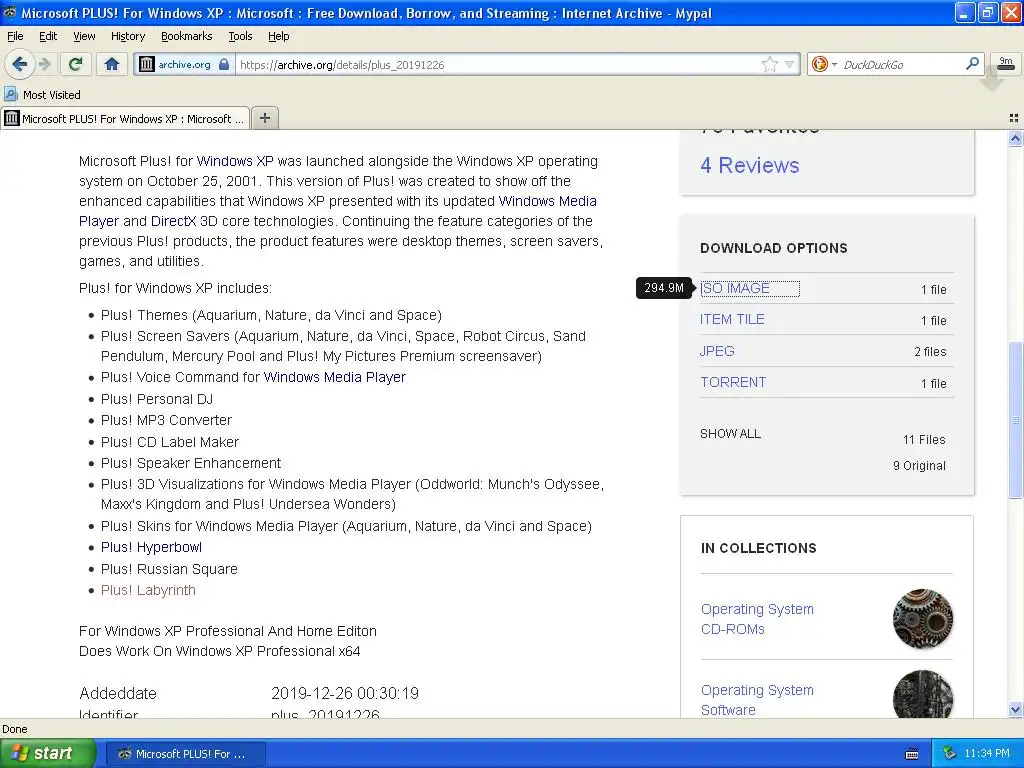Image resolution: width=1024 pixels, height=768 pixels.
Task: Click the DOWNLOAD OPTIONS heading
Action: (774, 248)
